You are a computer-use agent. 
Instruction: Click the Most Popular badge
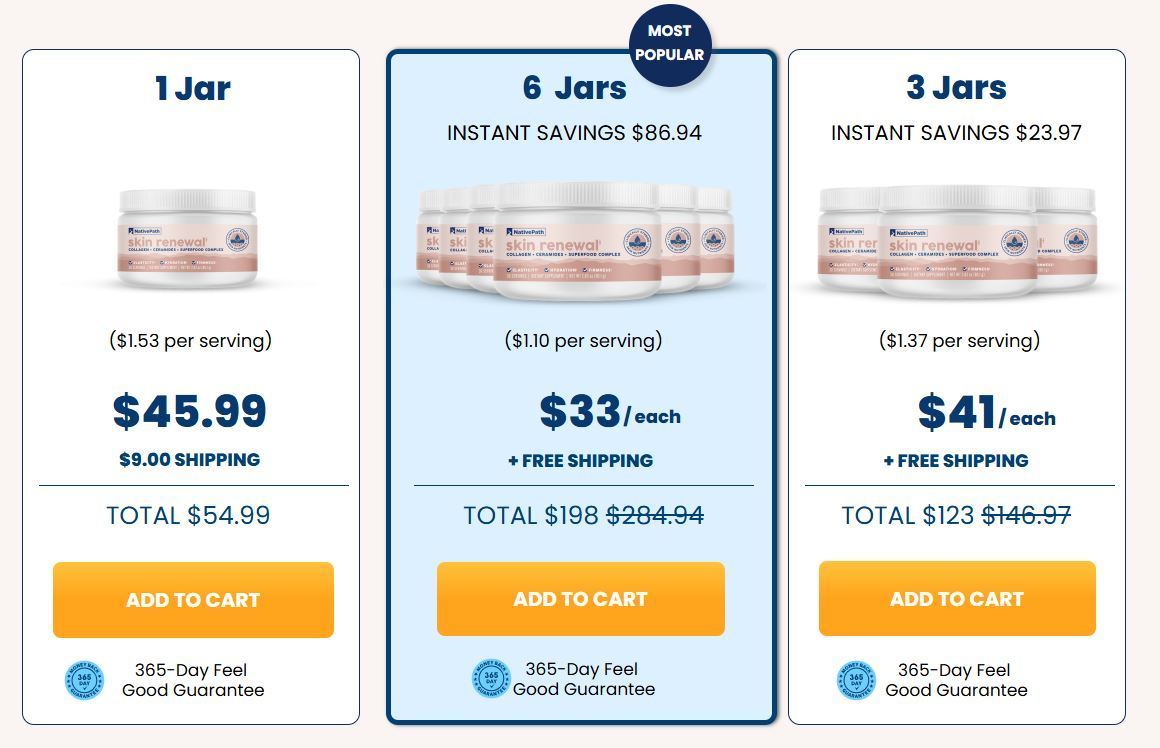[669, 43]
